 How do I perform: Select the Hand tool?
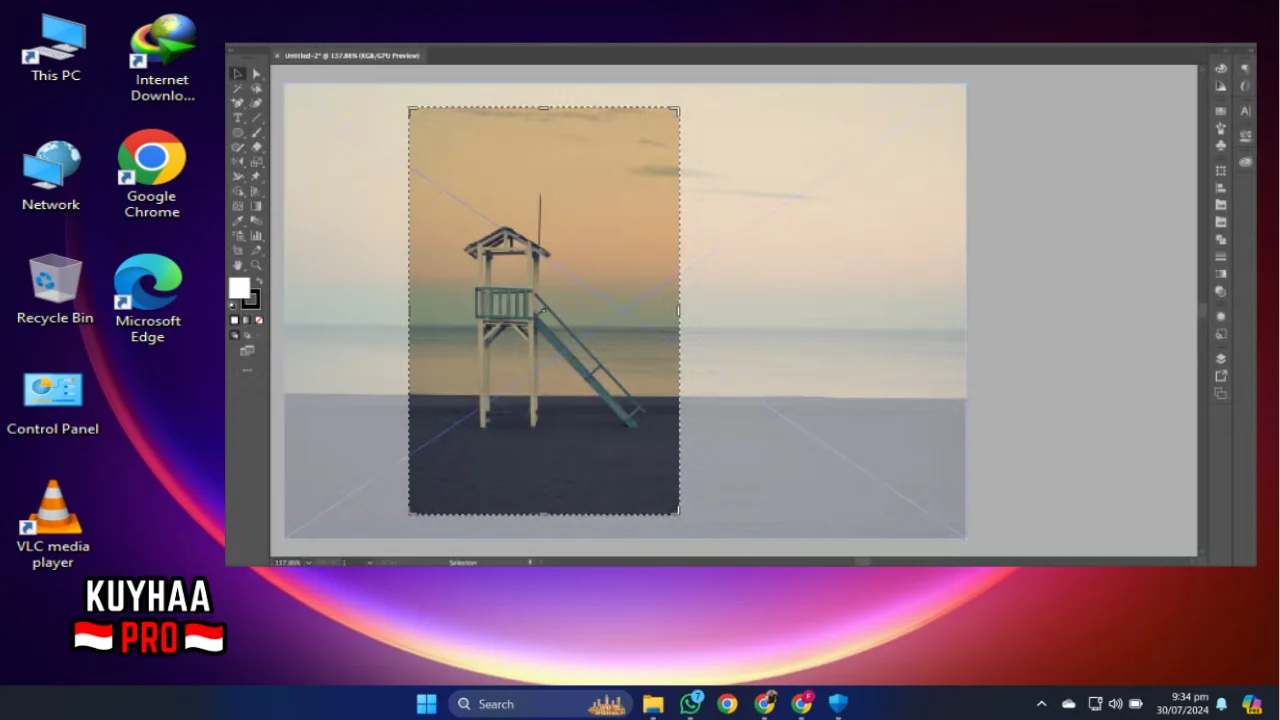(x=237, y=265)
